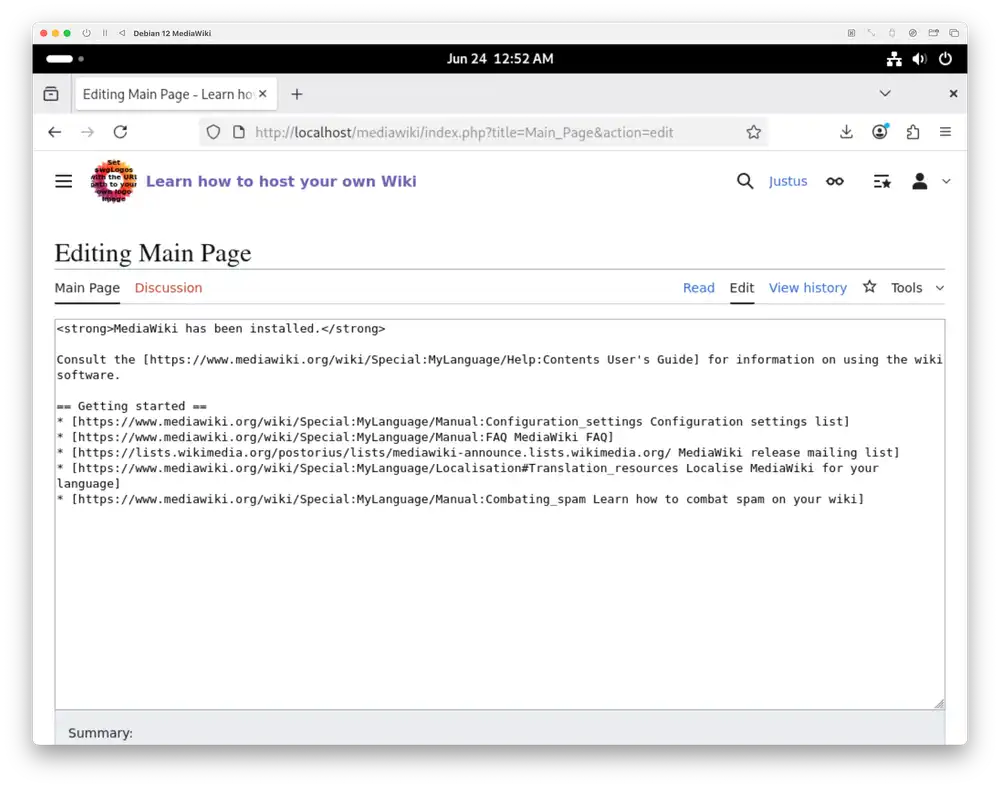The width and height of the screenshot is (1000, 788).
Task: Grab the textarea resize handle
Action: click(939, 703)
